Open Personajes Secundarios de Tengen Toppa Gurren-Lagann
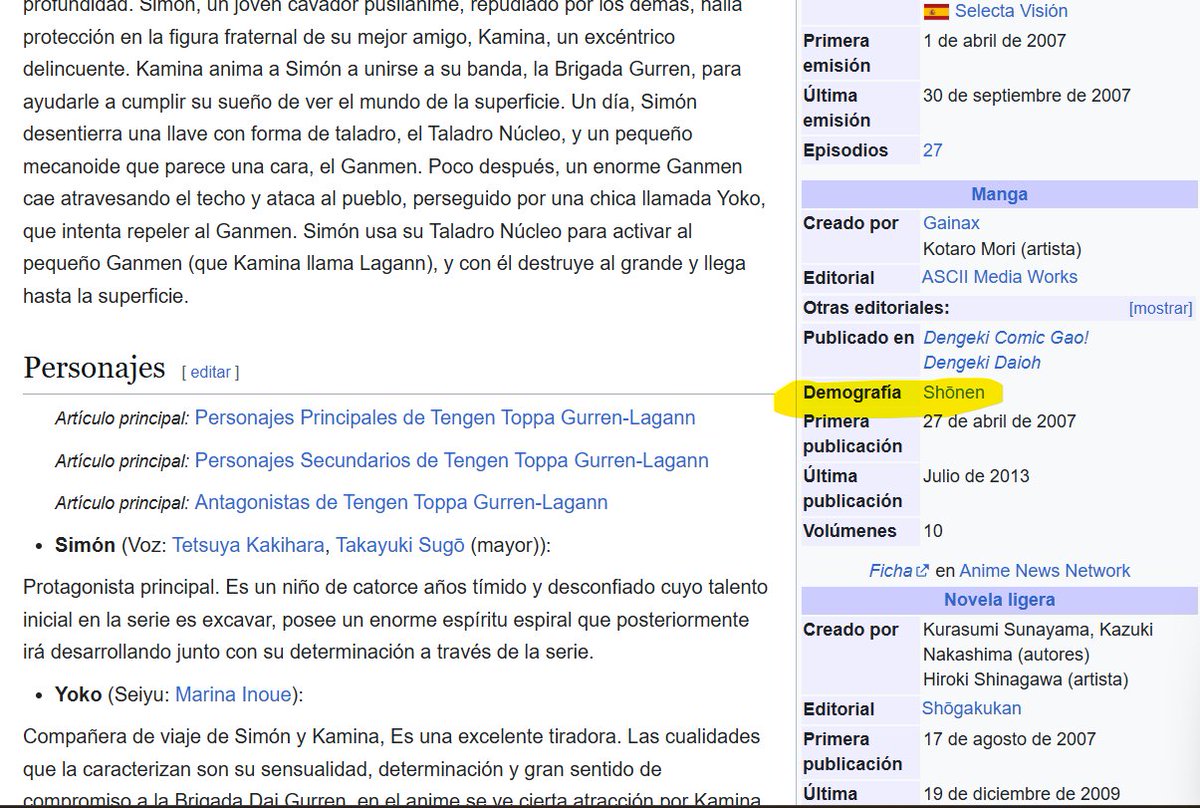Image resolution: width=1200 pixels, height=808 pixels. pos(452,461)
